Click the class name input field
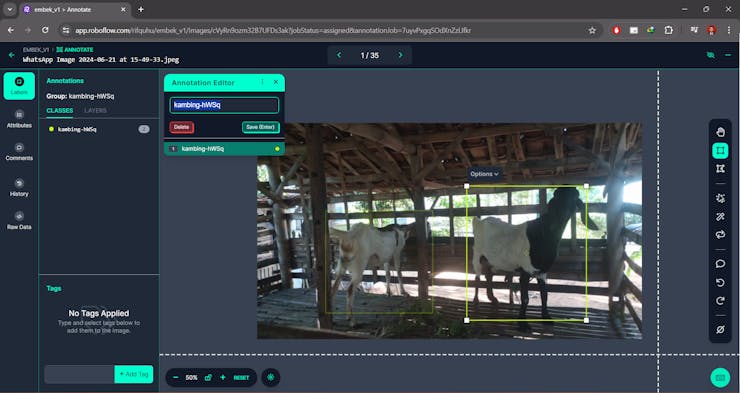The image size is (740, 393). 224,105
